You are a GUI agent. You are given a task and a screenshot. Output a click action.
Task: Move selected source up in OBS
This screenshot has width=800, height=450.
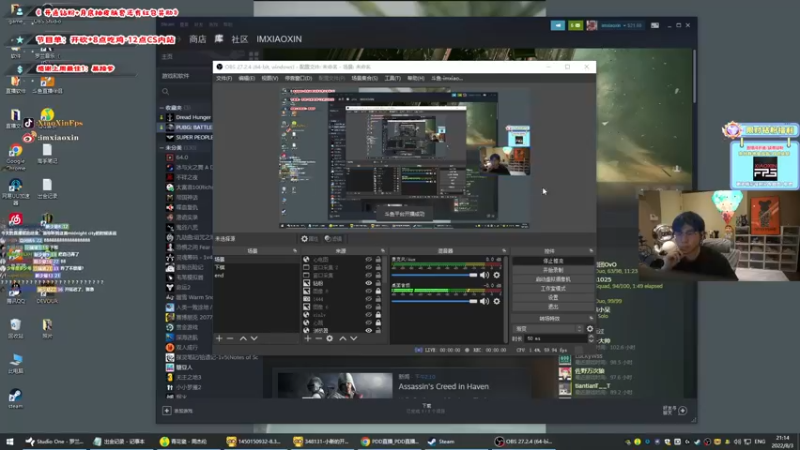pos(343,338)
